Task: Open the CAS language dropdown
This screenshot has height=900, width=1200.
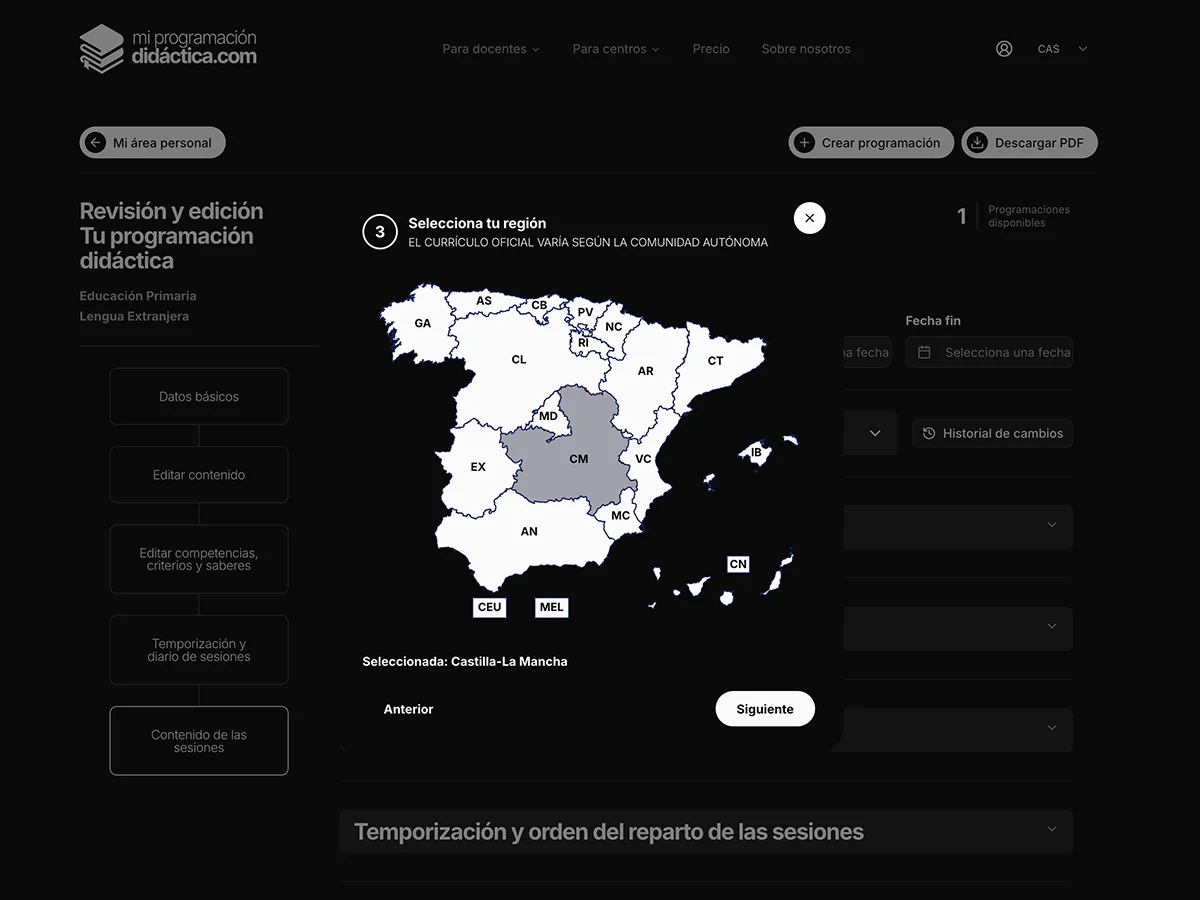Action: 1062,48
